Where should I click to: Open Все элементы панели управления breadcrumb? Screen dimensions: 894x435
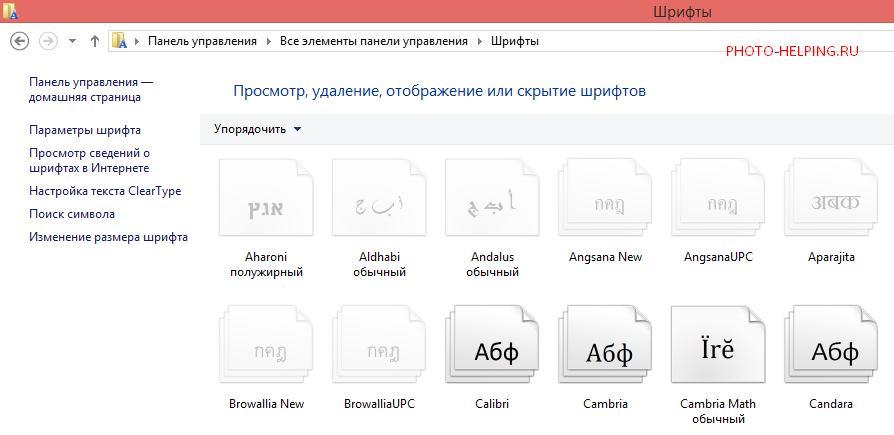(373, 41)
